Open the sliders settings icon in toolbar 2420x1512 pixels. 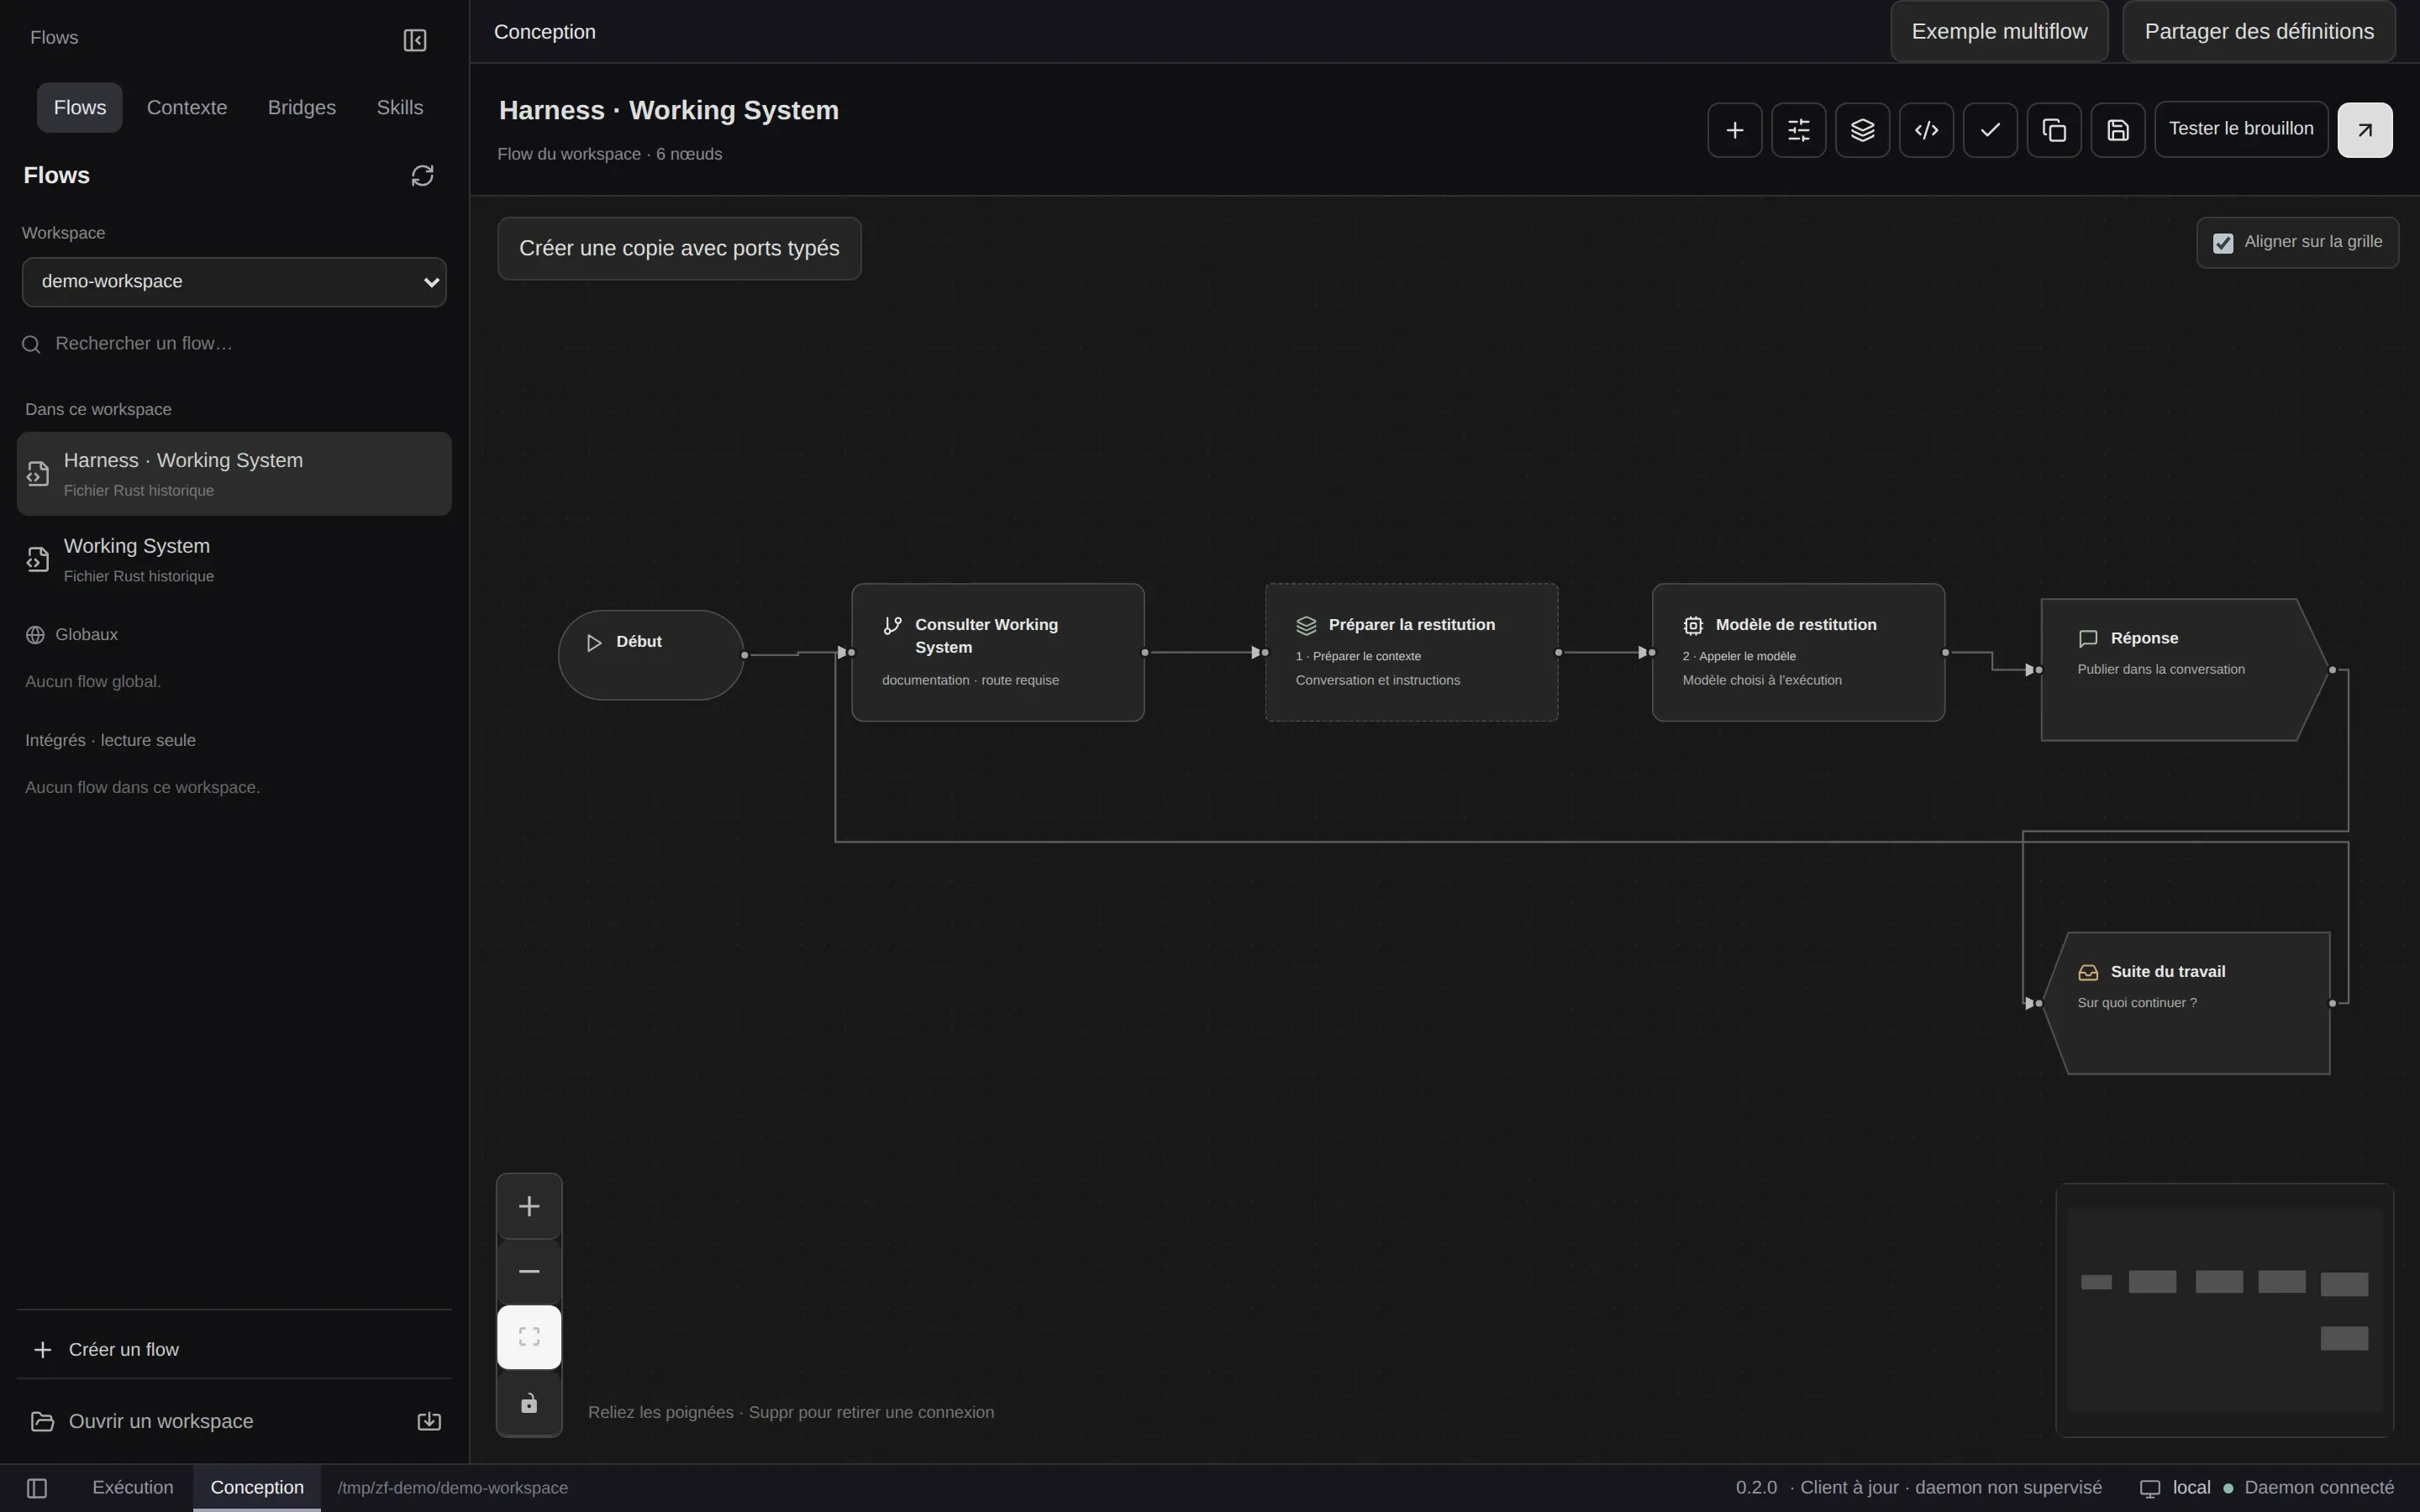pyautogui.click(x=1799, y=130)
